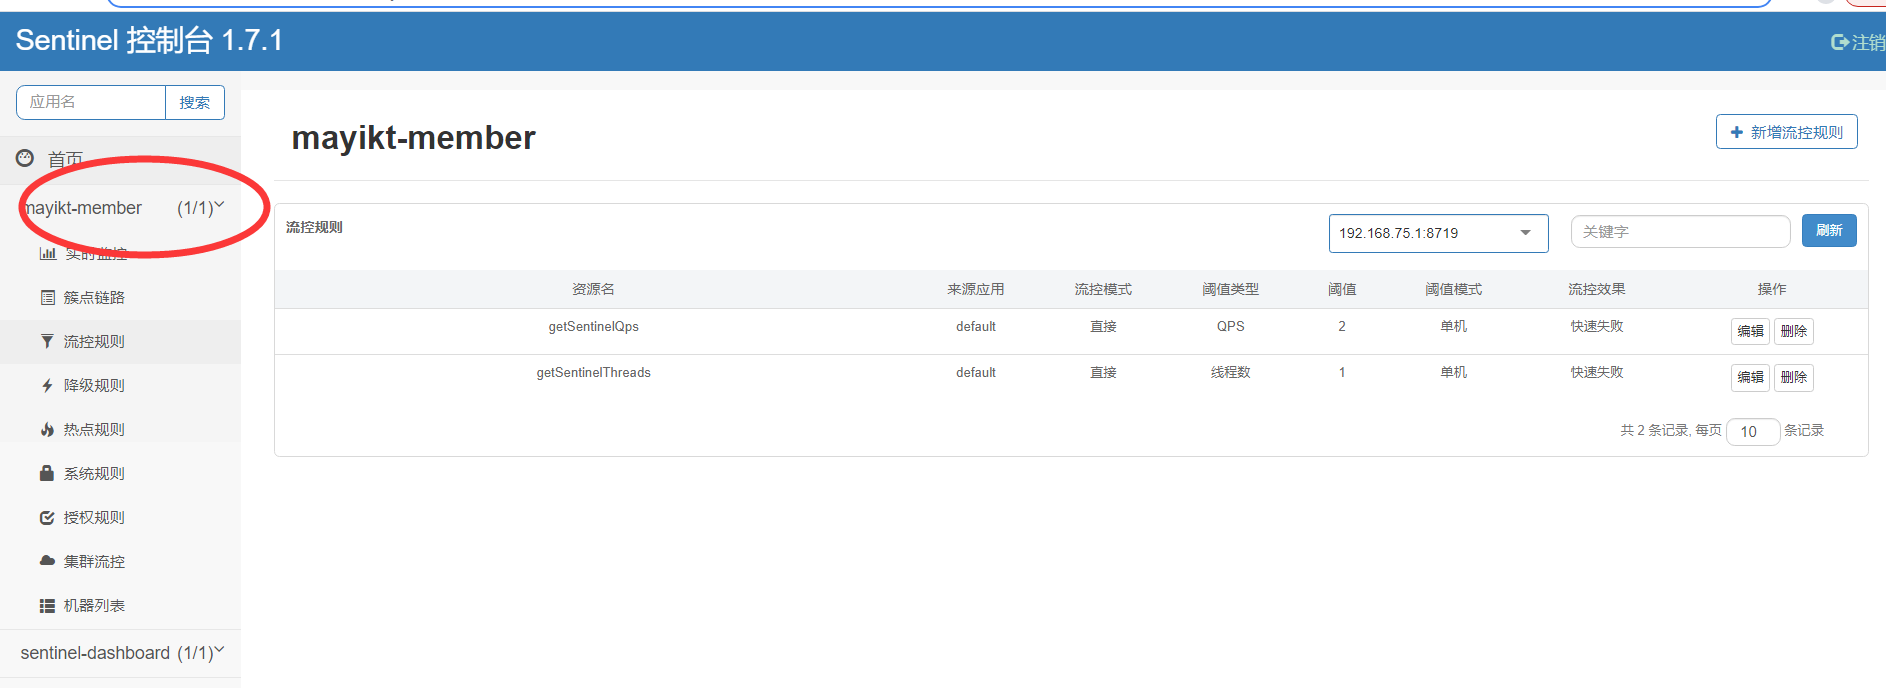Click the flame icon beside 热点规则

47,429
